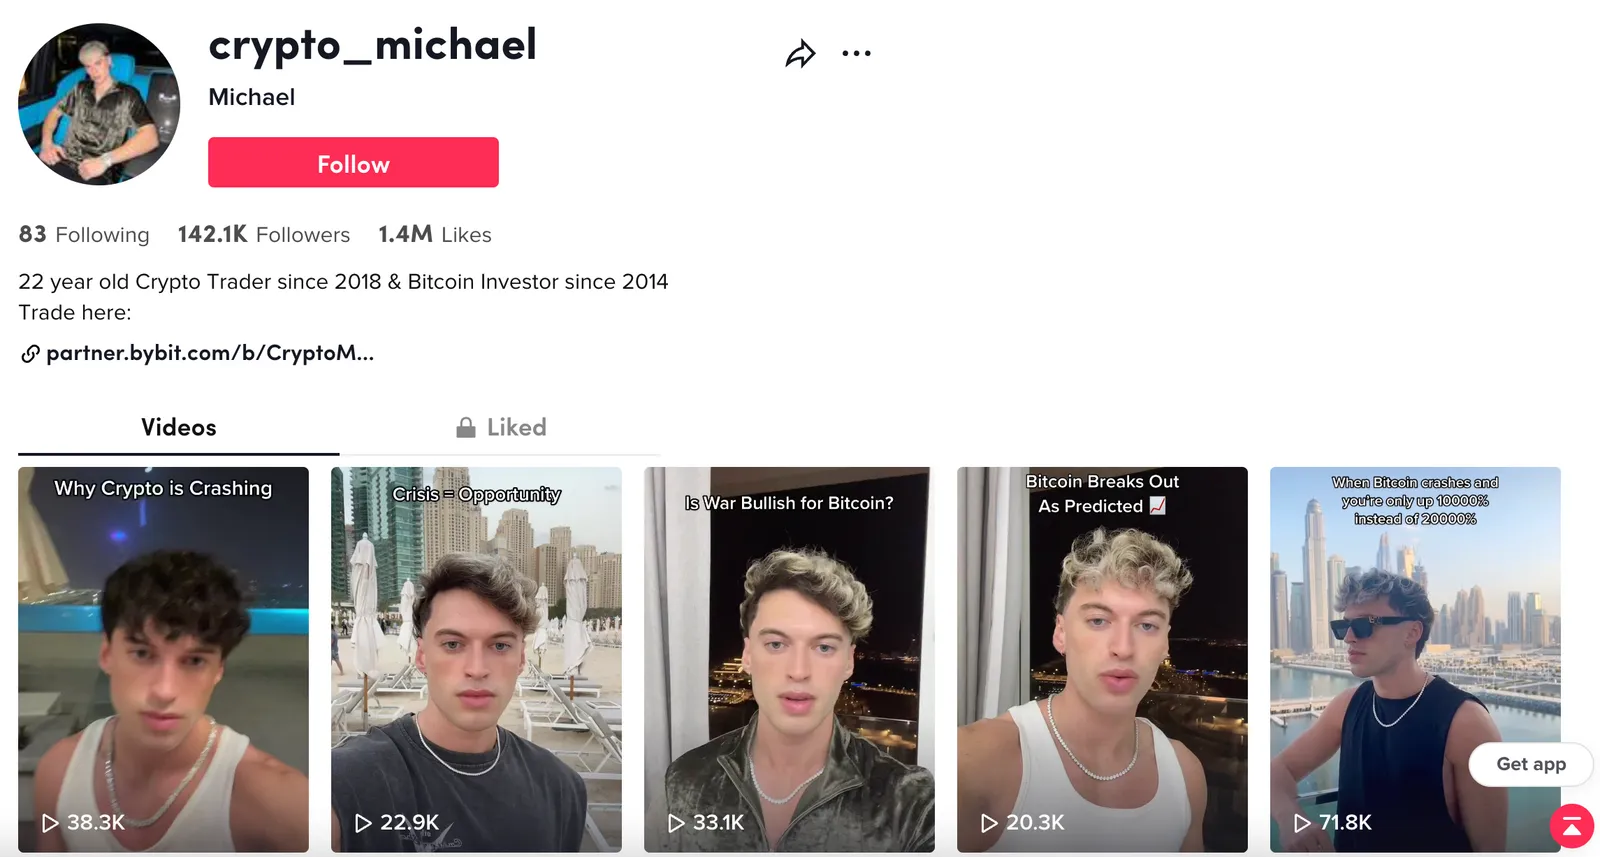Switch to the Liked tab

[x=501, y=428]
